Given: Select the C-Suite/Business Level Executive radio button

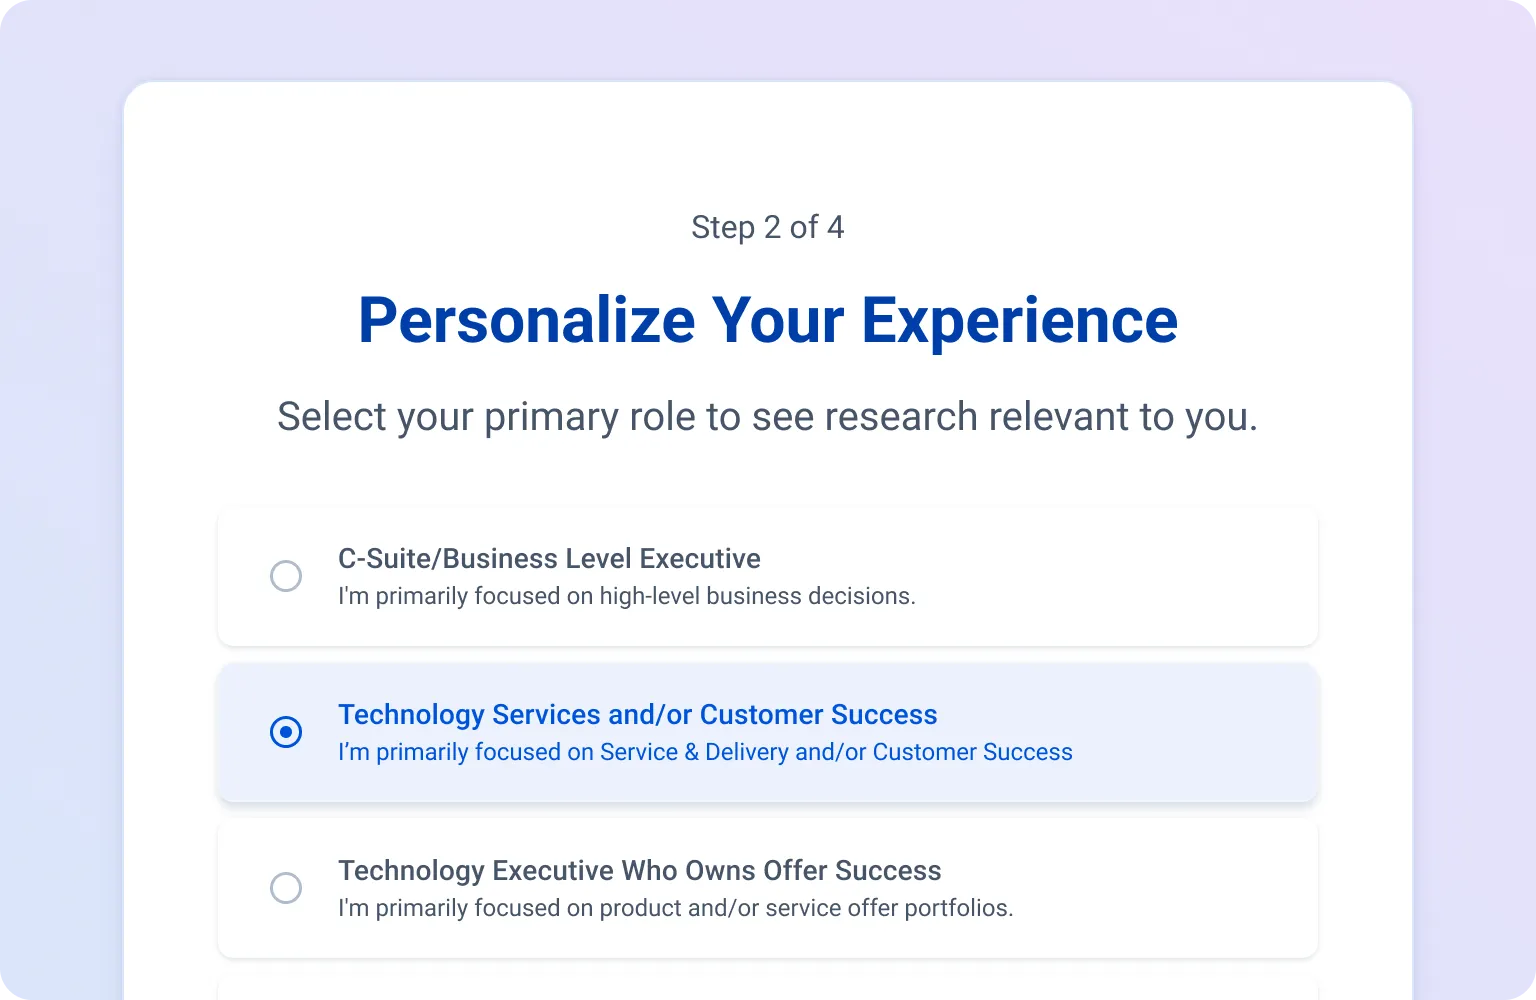Looking at the screenshot, I should click(286, 576).
